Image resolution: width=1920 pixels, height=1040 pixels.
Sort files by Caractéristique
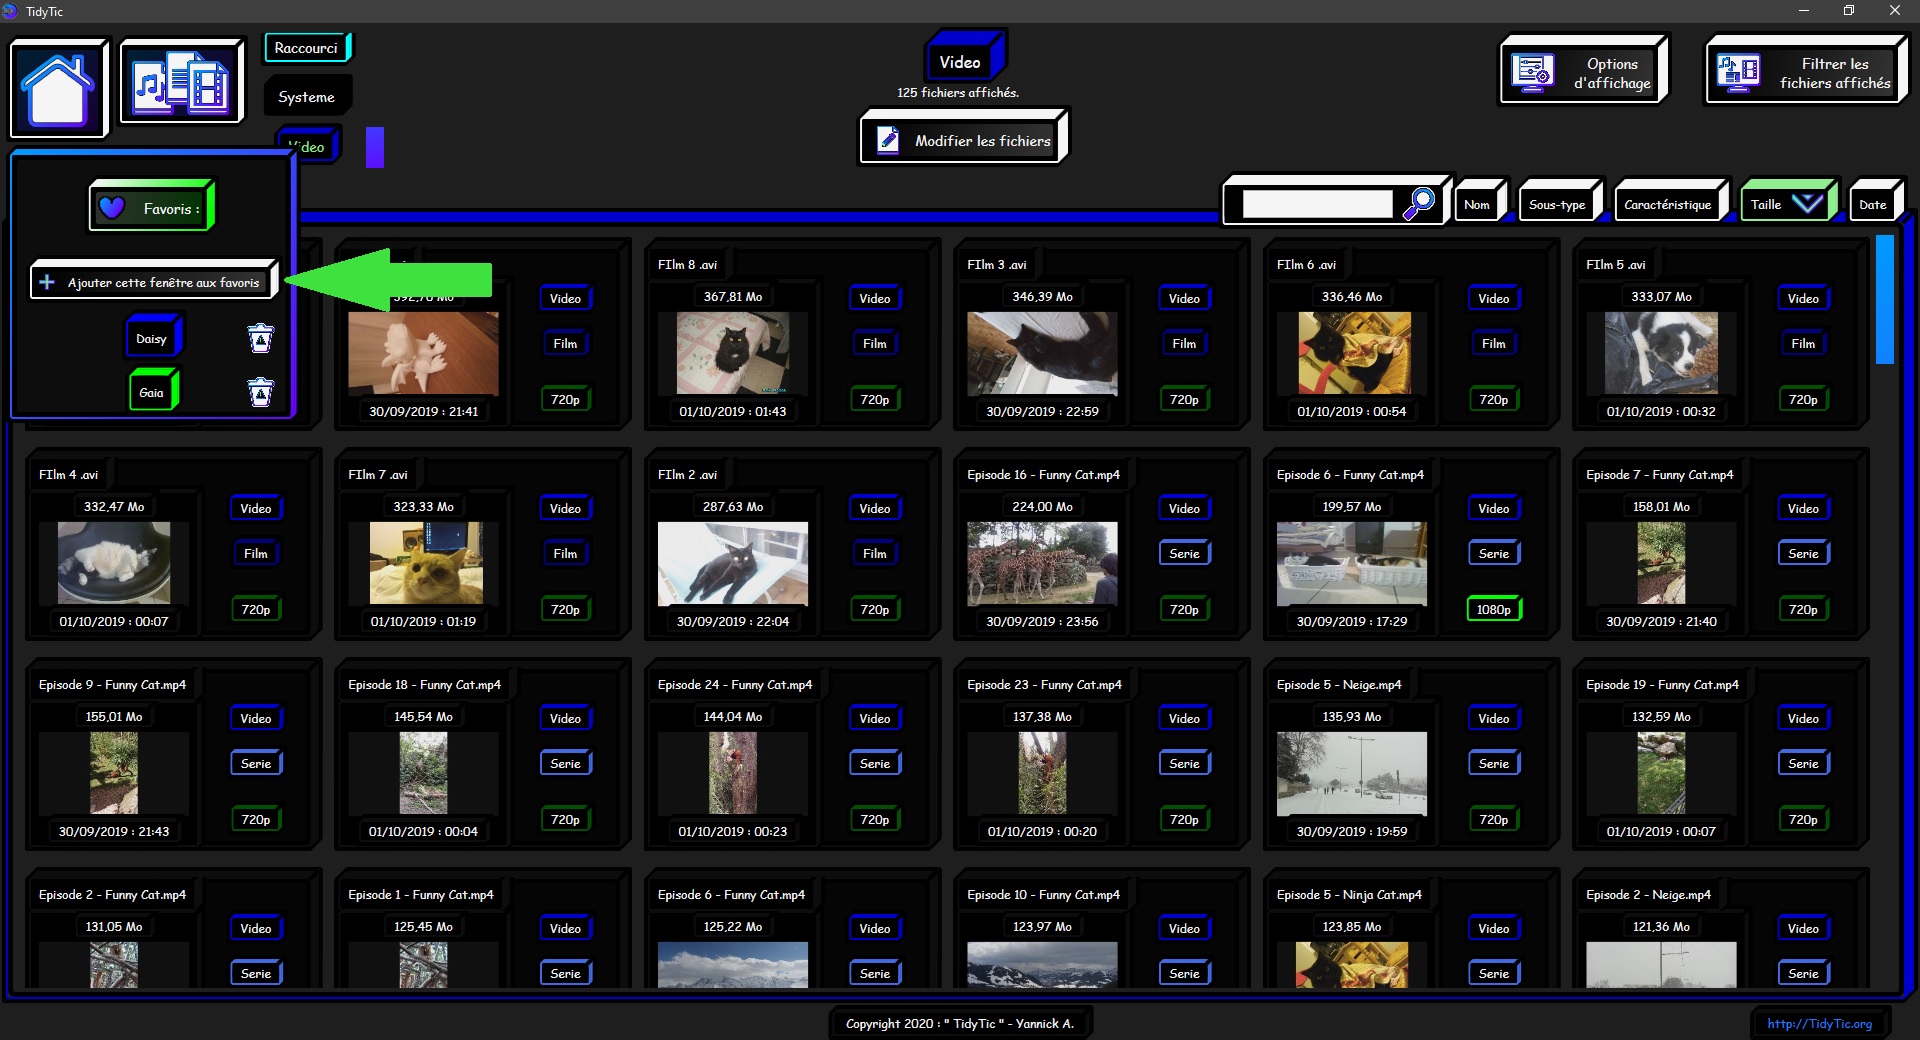click(x=1667, y=205)
